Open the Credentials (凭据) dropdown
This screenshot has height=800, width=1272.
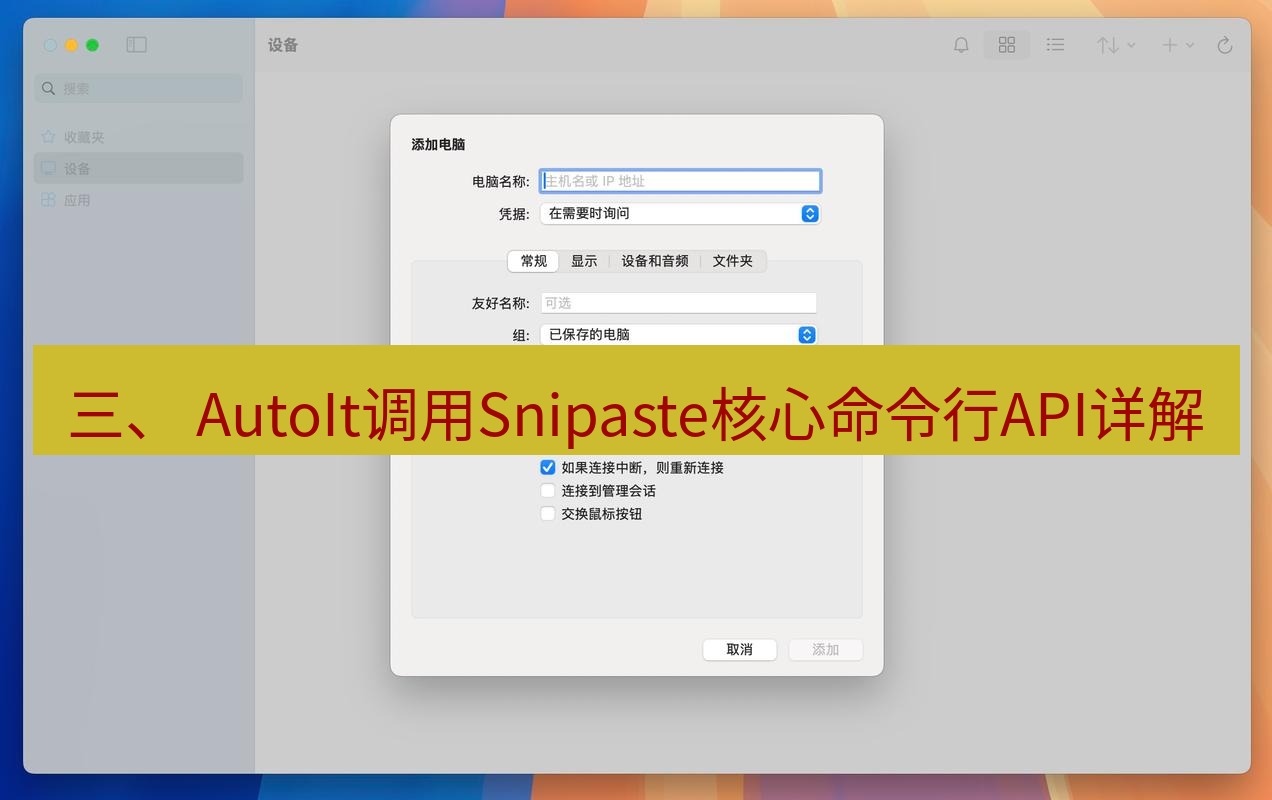pyautogui.click(x=680, y=213)
